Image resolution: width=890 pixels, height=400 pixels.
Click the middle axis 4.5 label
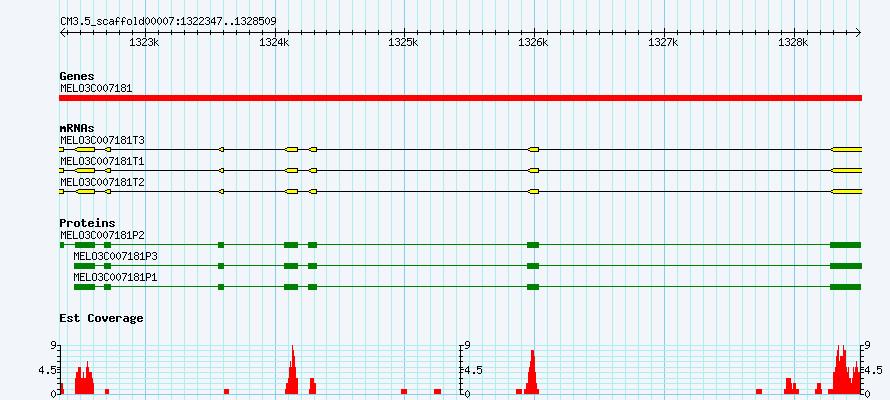coord(473,370)
